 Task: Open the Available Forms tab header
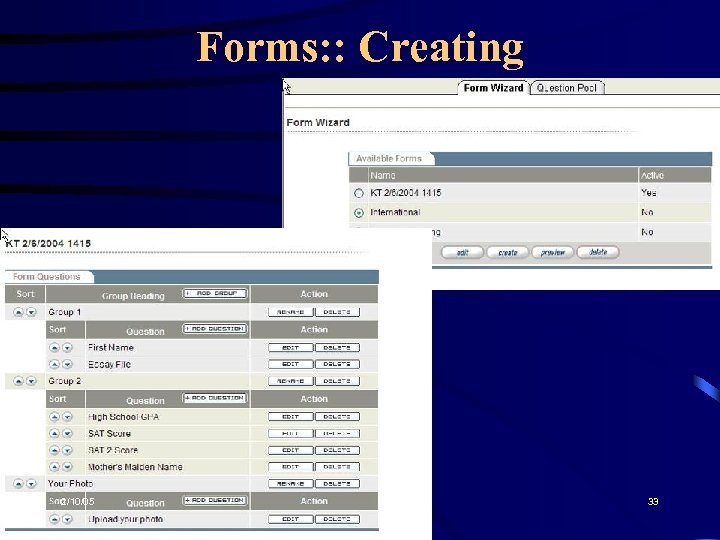point(389,158)
